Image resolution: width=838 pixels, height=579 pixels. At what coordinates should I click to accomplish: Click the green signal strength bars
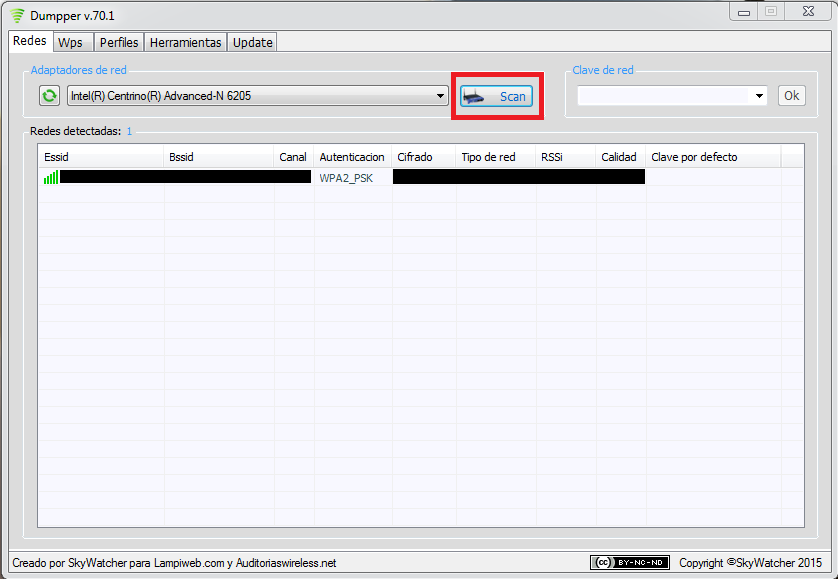[x=50, y=177]
